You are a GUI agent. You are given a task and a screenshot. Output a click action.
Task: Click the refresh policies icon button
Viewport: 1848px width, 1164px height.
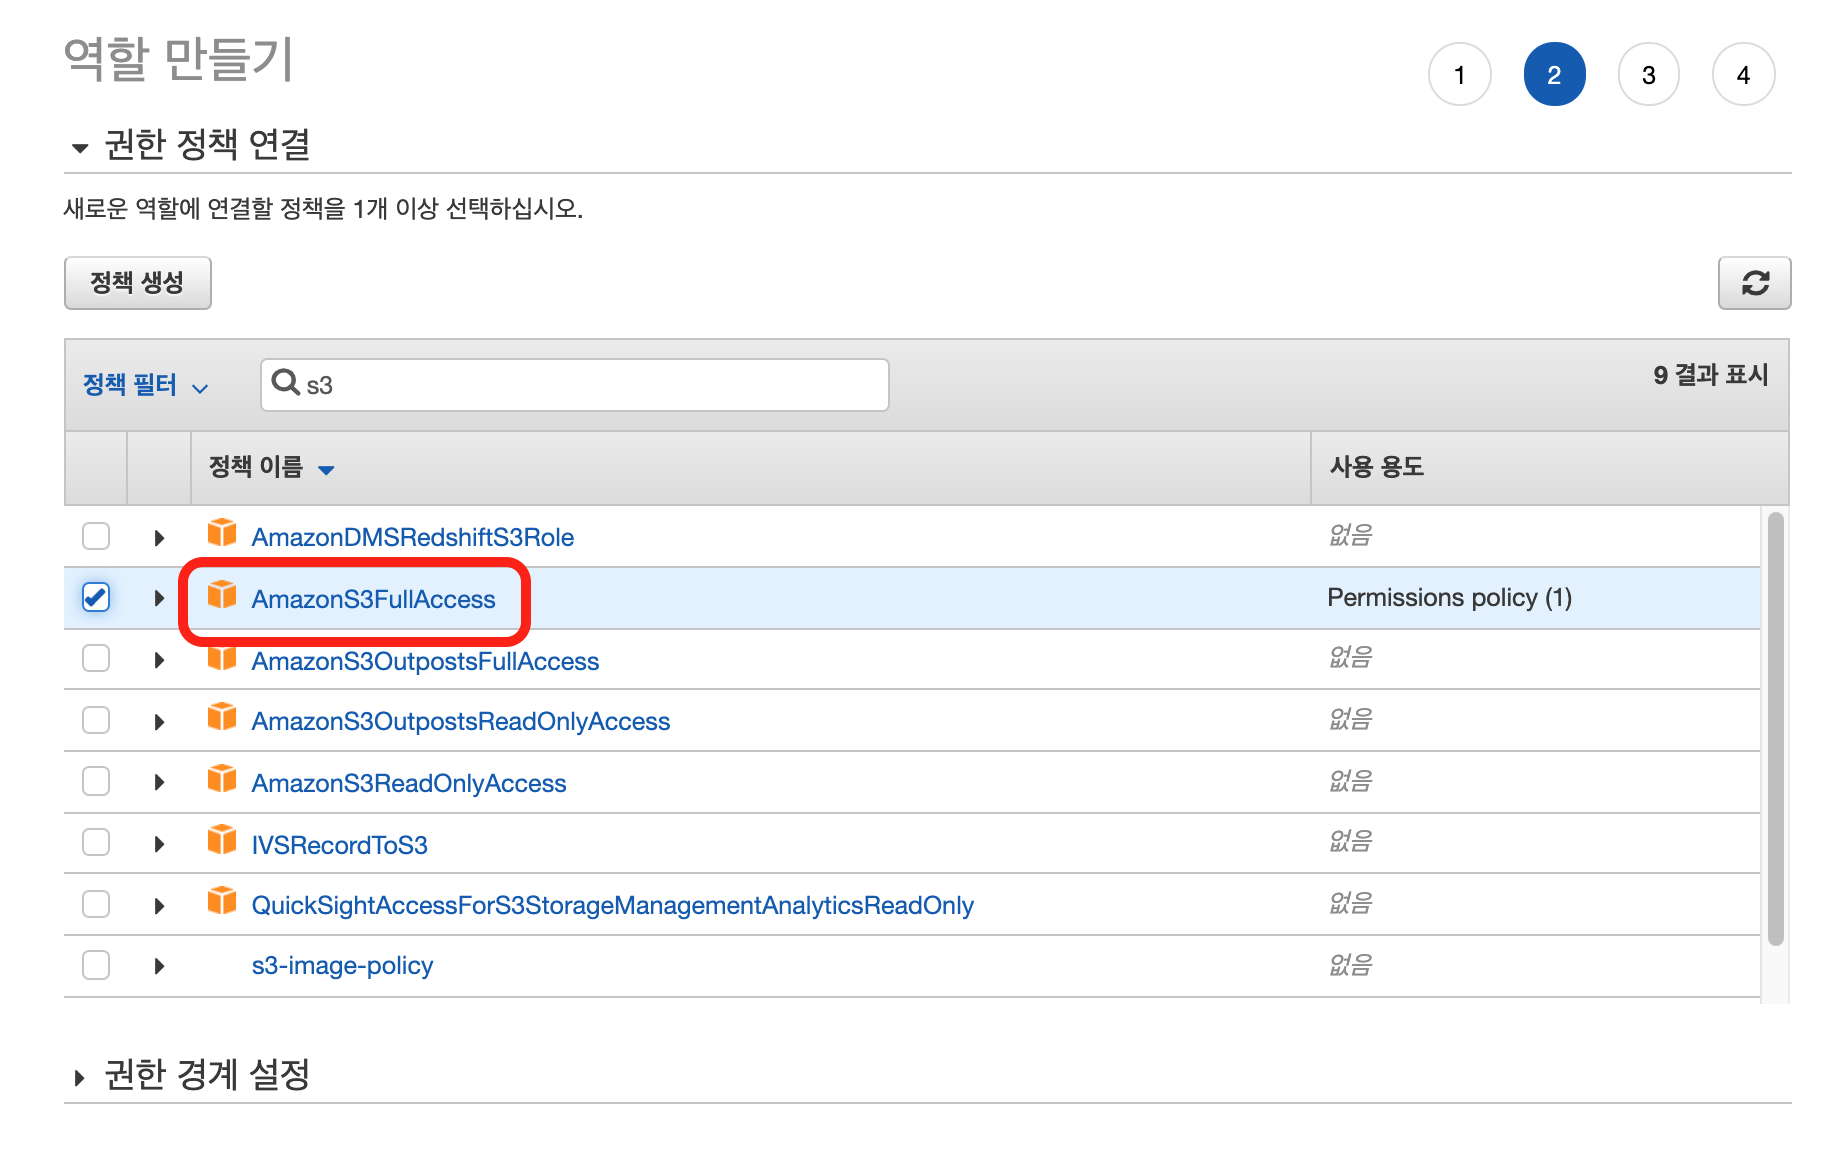click(x=1754, y=283)
